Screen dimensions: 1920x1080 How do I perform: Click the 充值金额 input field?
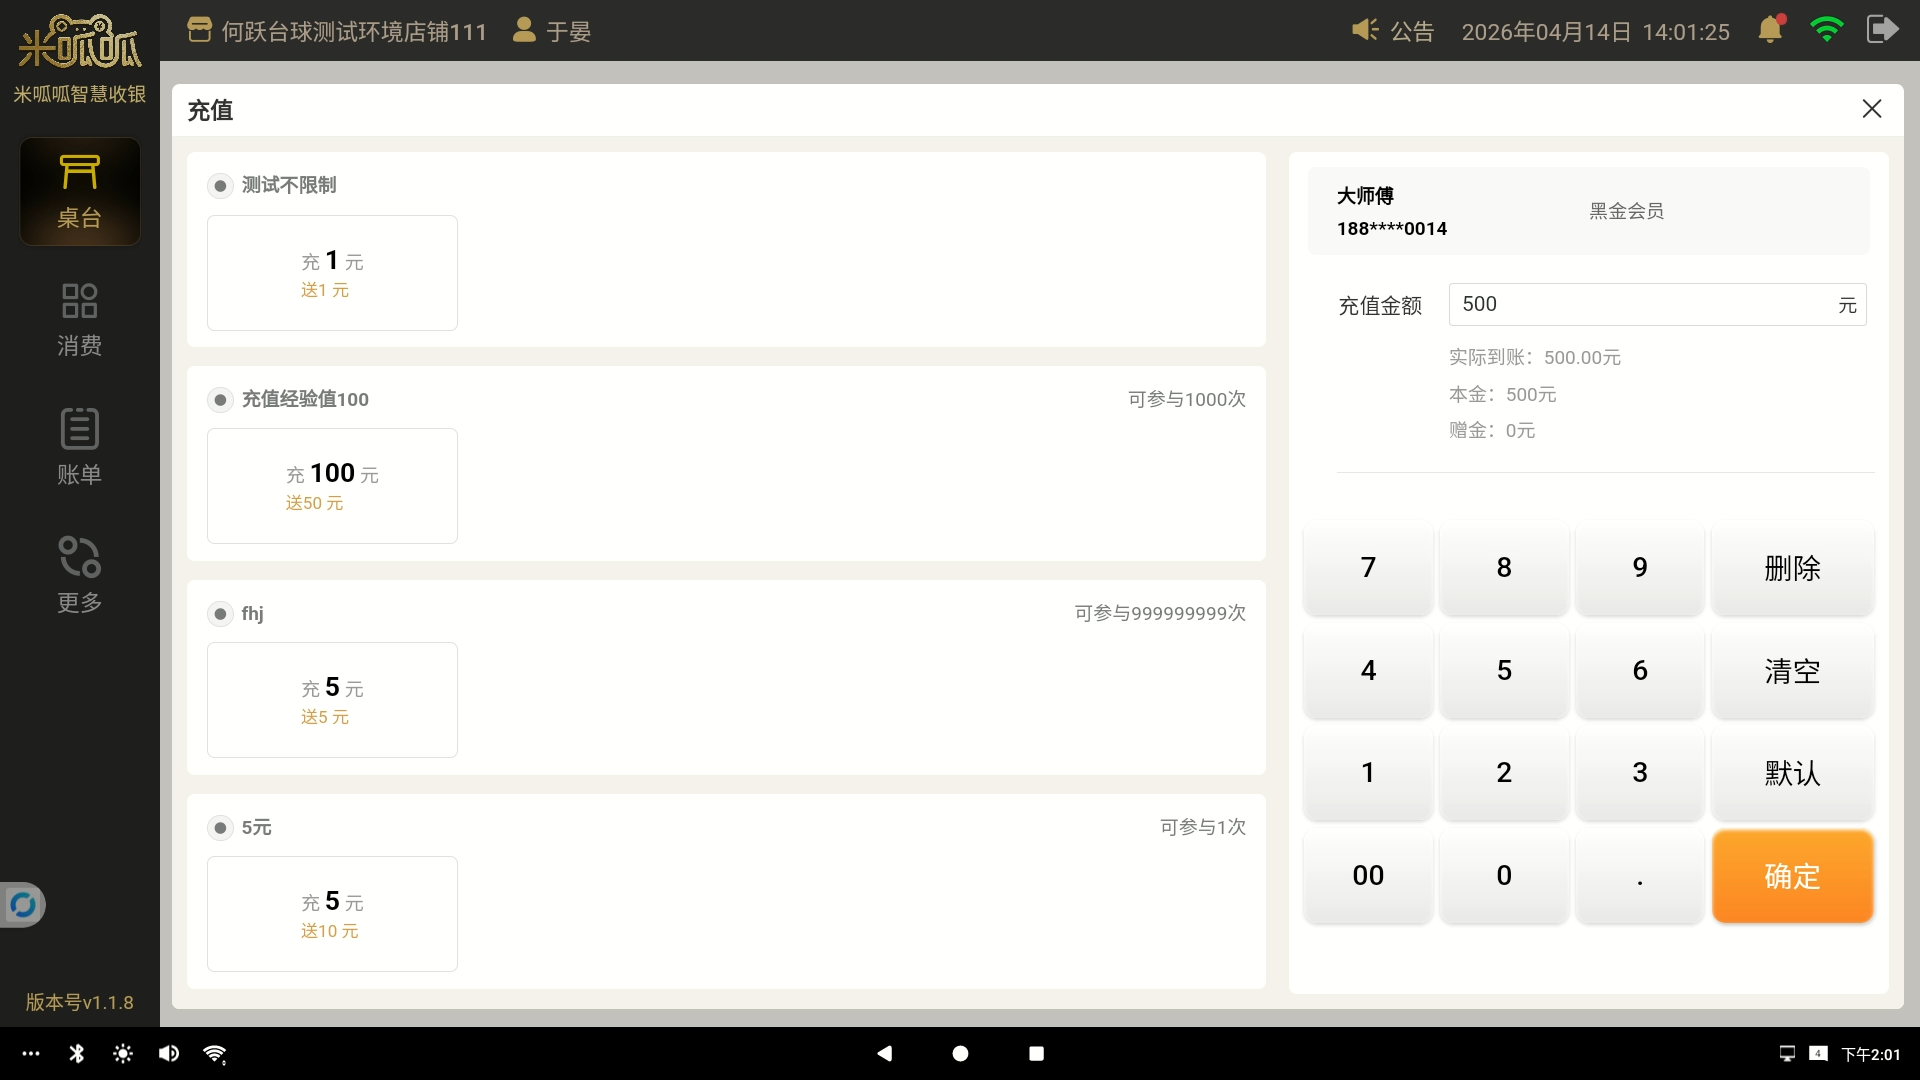(1640, 304)
